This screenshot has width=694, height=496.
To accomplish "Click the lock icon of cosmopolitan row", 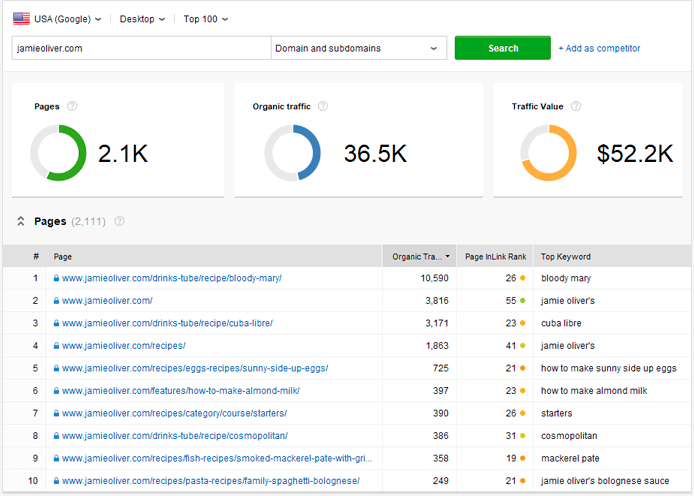I will (56, 436).
